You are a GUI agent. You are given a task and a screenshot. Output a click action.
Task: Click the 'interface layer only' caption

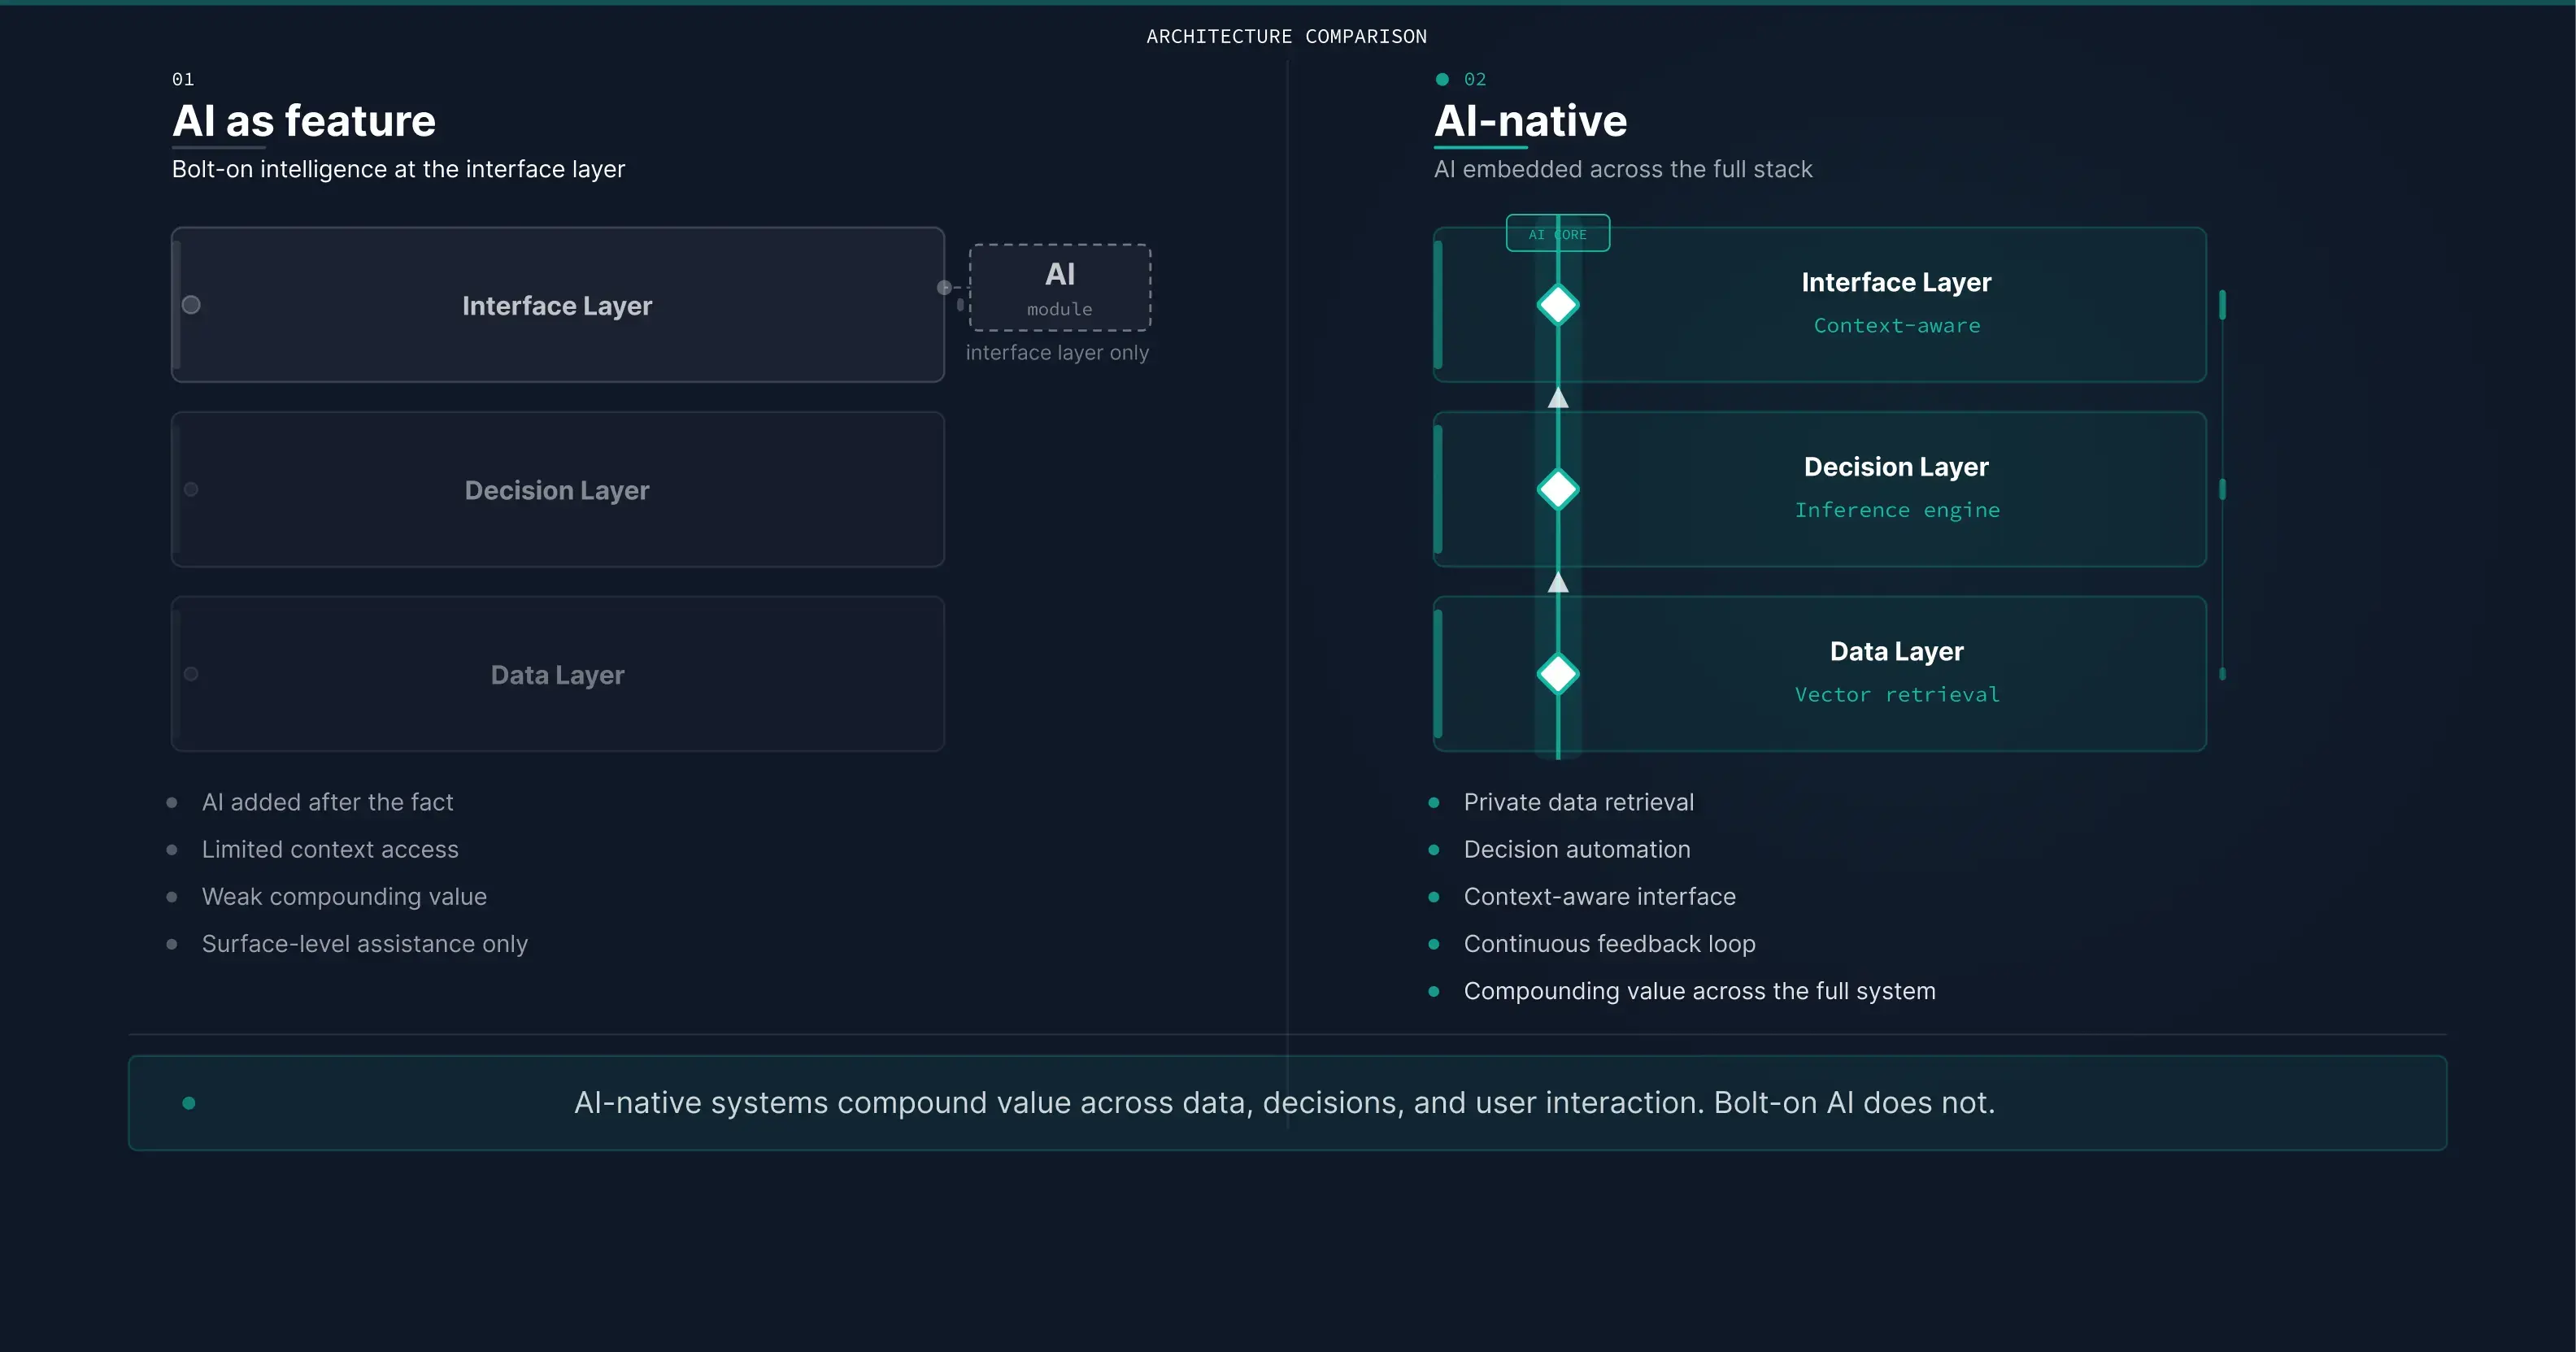(x=1057, y=353)
